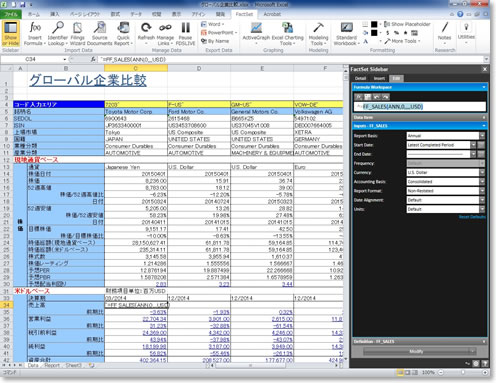Export to PowerPoint dropdown
This screenshot has height=383, width=498.
click(219, 33)
